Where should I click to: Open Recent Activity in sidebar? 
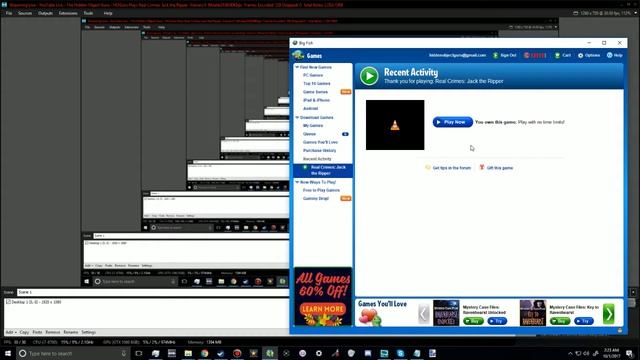[x=317, y=159]
